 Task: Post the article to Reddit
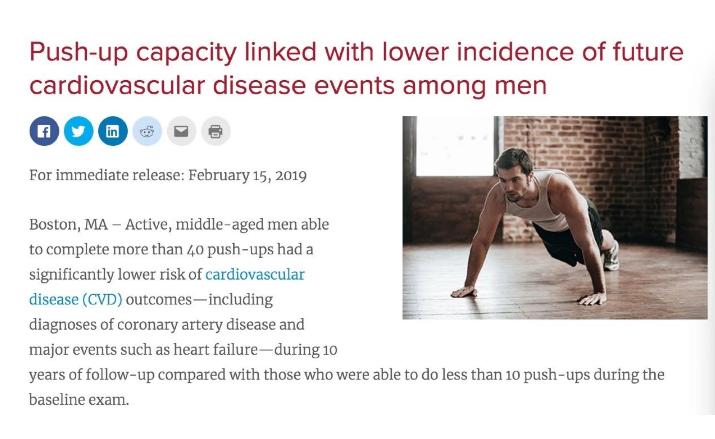click(x=147, y=131)
